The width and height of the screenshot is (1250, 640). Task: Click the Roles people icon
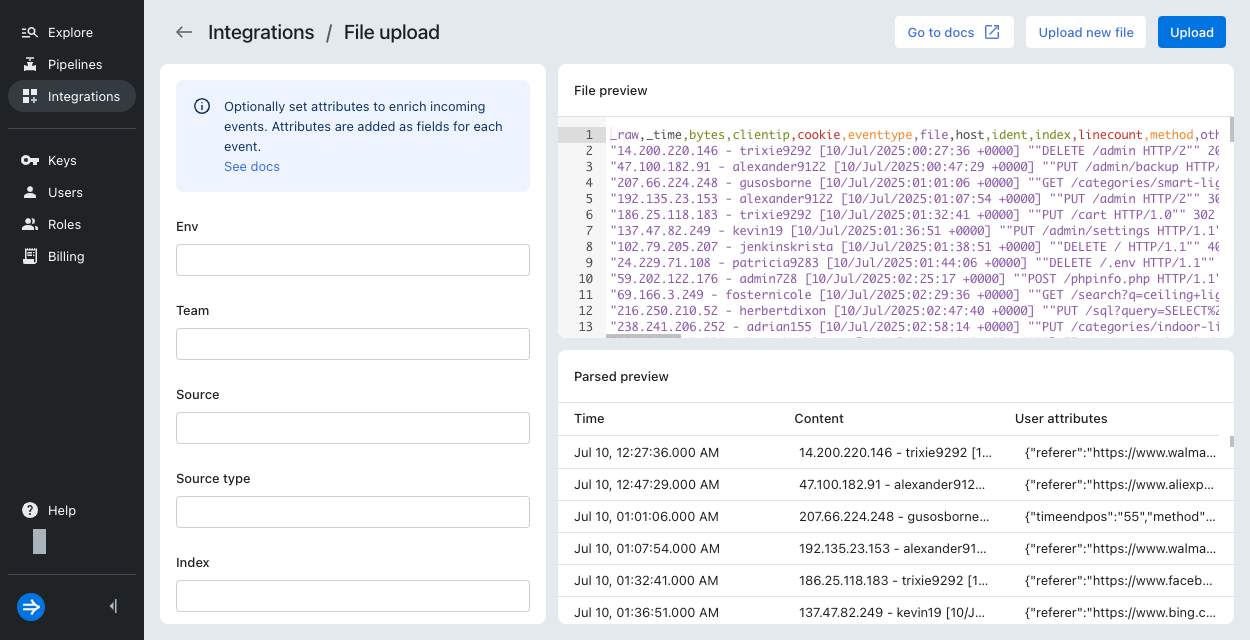[x=30, y=224]
